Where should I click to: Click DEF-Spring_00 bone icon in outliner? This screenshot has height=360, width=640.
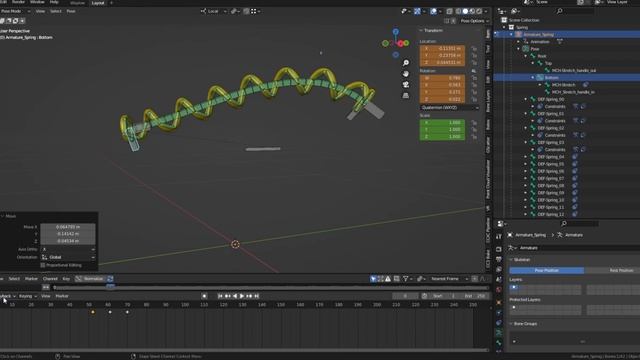point(533,99)
